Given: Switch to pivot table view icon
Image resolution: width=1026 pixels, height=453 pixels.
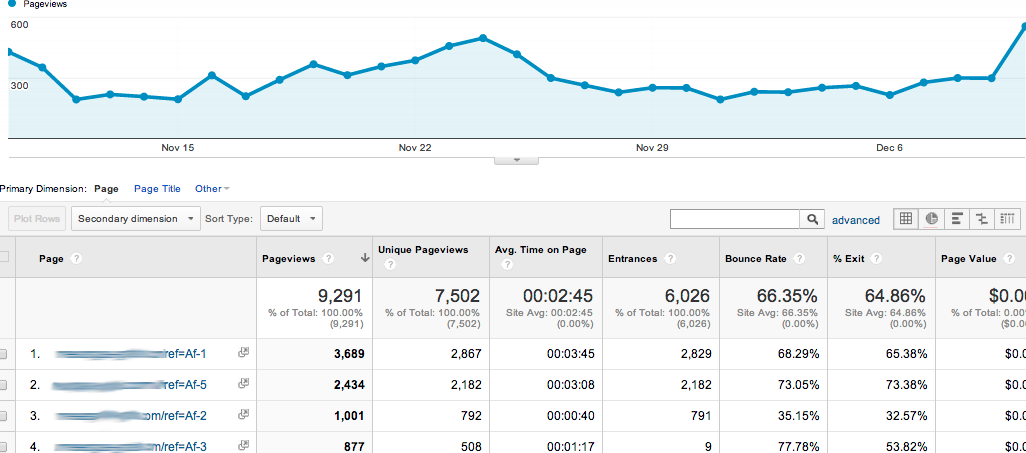Looking at the screenshot, I should [1007, 219].
